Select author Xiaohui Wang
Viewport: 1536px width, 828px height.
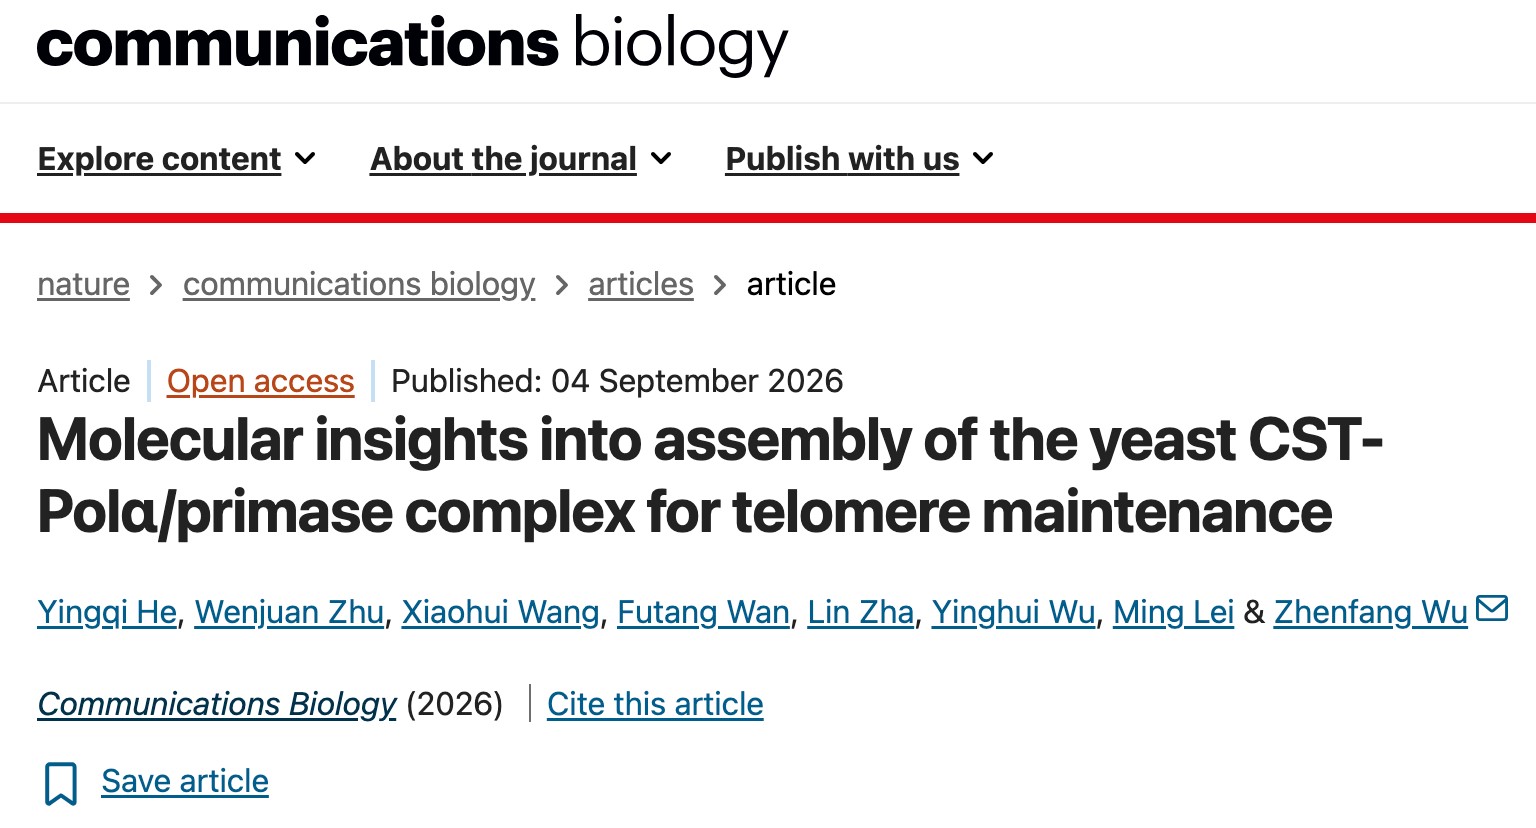tap(501, 612)
